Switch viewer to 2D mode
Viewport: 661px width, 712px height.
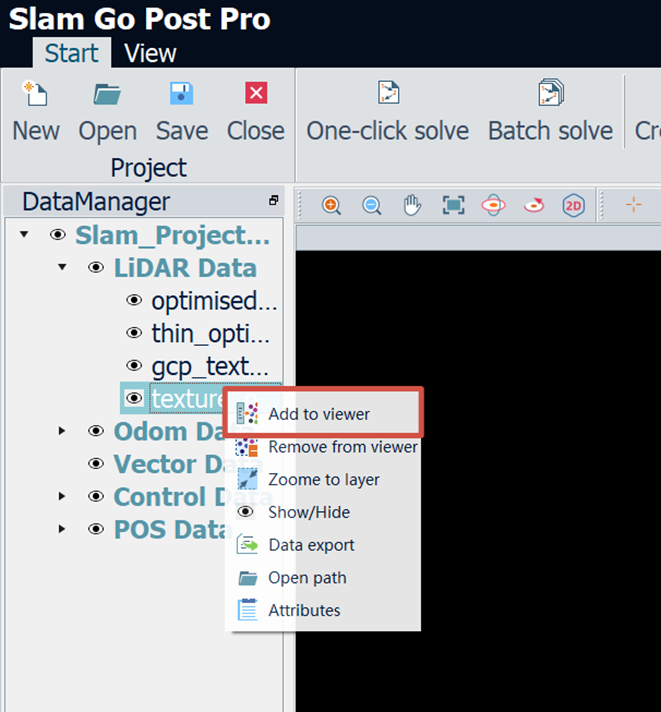[x=573, y=206]
